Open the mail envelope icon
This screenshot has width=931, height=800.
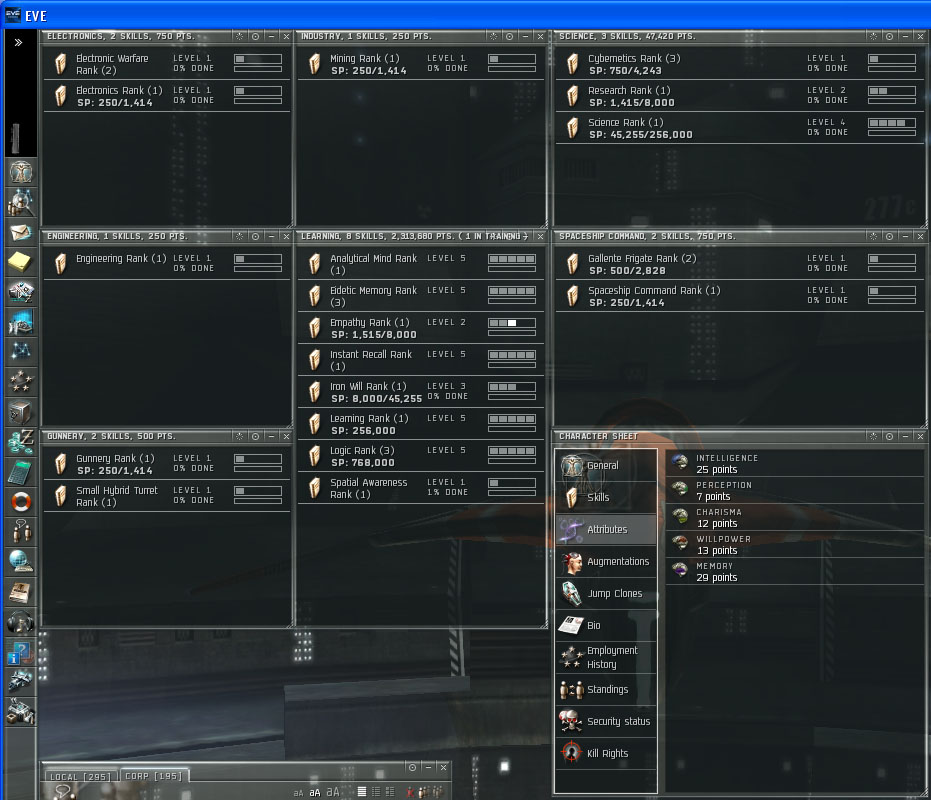pyautogui.click(x=21, y=232)
